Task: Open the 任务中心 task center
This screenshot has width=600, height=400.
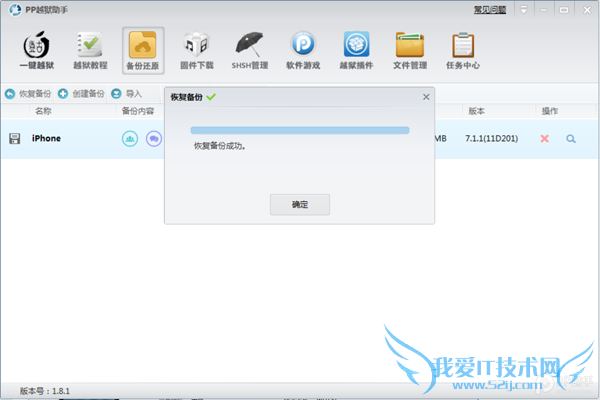Action: (x=463, y=51)
